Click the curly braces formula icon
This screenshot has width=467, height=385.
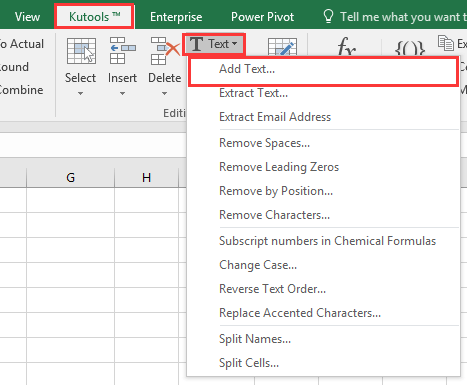coord(410,49)
